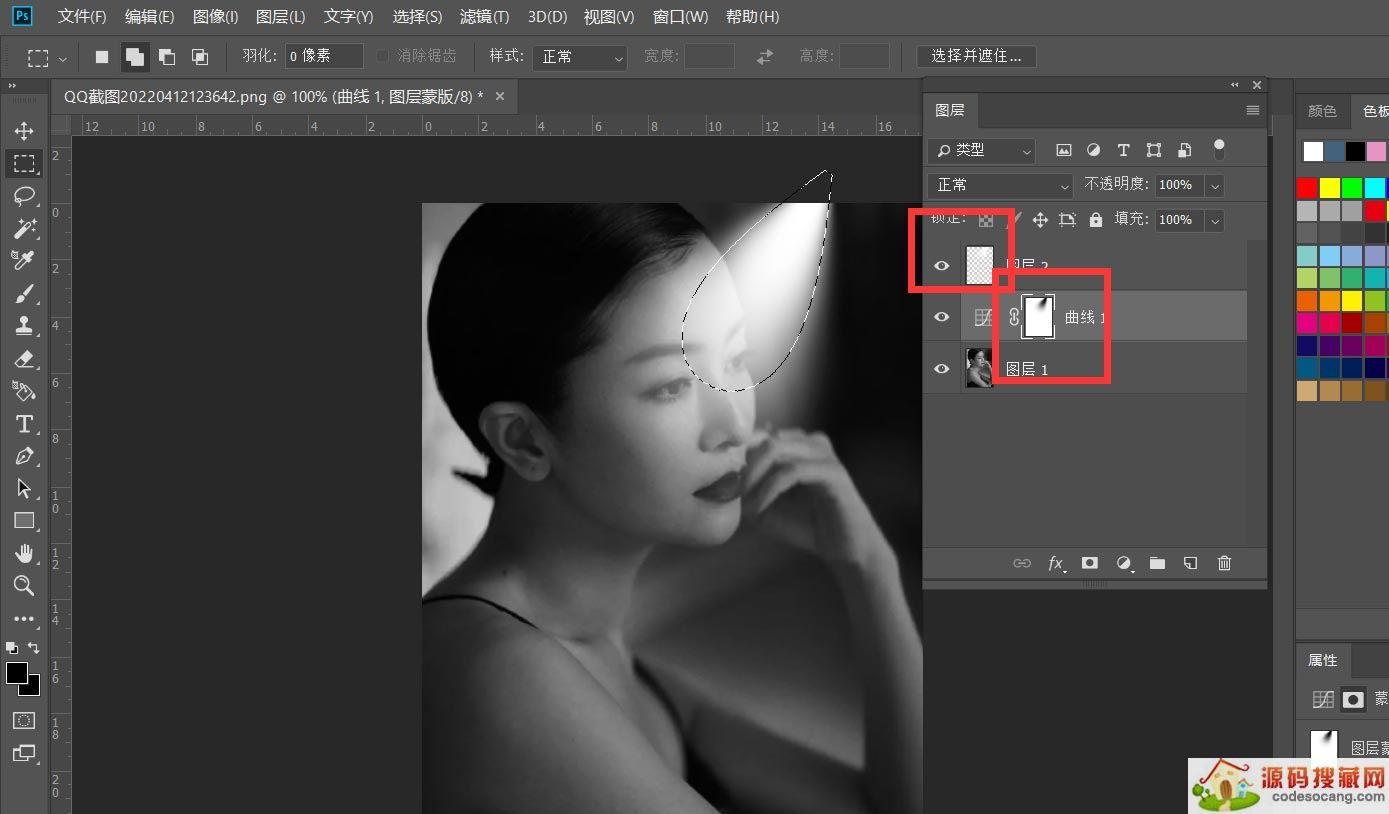This screenshot has height=814, width=1389.
Task: Select the Brush tool
Action: tap(24, 293)
